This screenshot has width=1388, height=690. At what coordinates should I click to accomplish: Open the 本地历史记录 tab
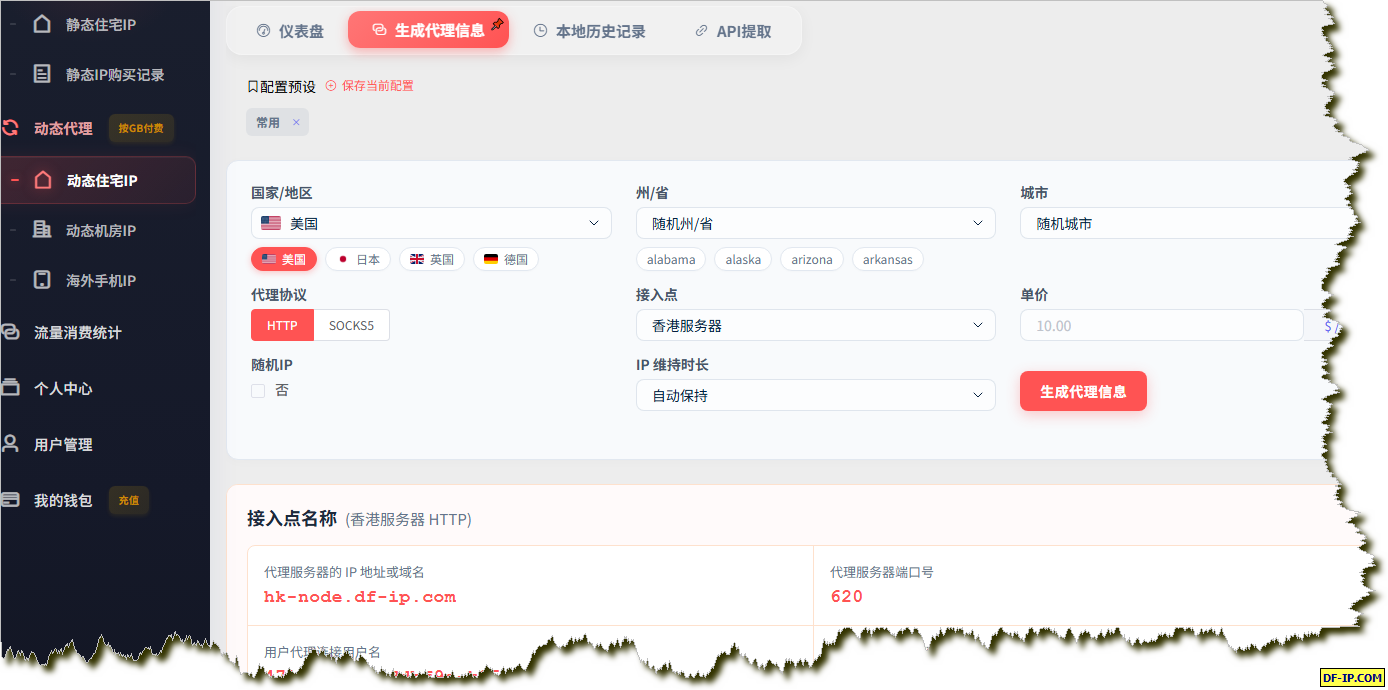[x=589, y=31]
